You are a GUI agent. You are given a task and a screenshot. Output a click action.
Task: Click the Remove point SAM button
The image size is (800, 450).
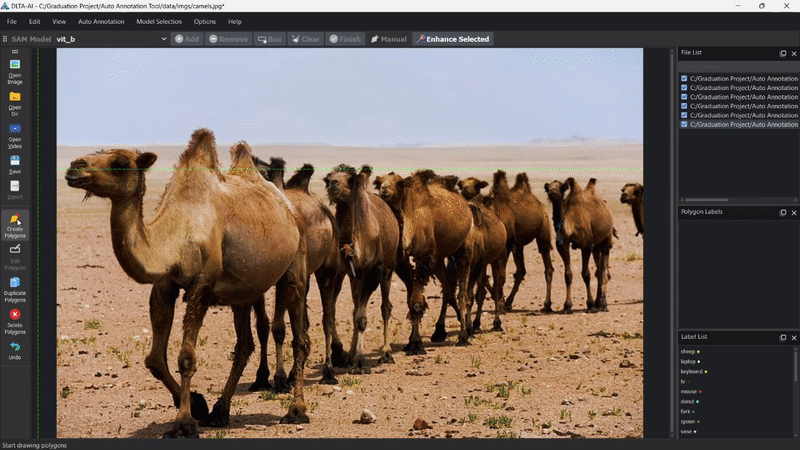click(229, 39)
